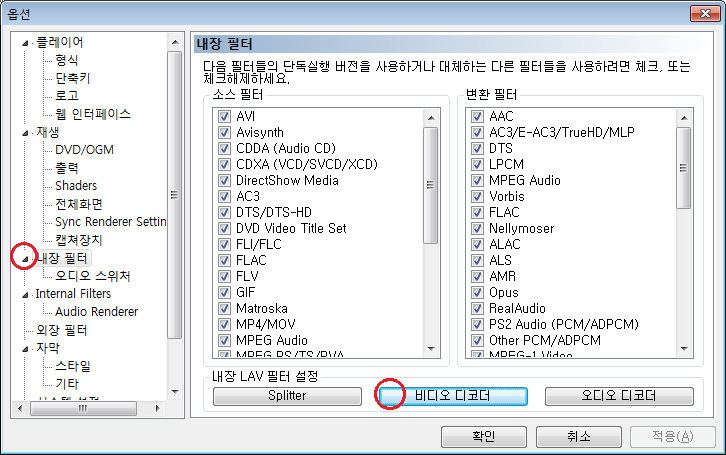Click options tree scroll-up arrow
Screen dimensions: 726x455
coord(175,42)
